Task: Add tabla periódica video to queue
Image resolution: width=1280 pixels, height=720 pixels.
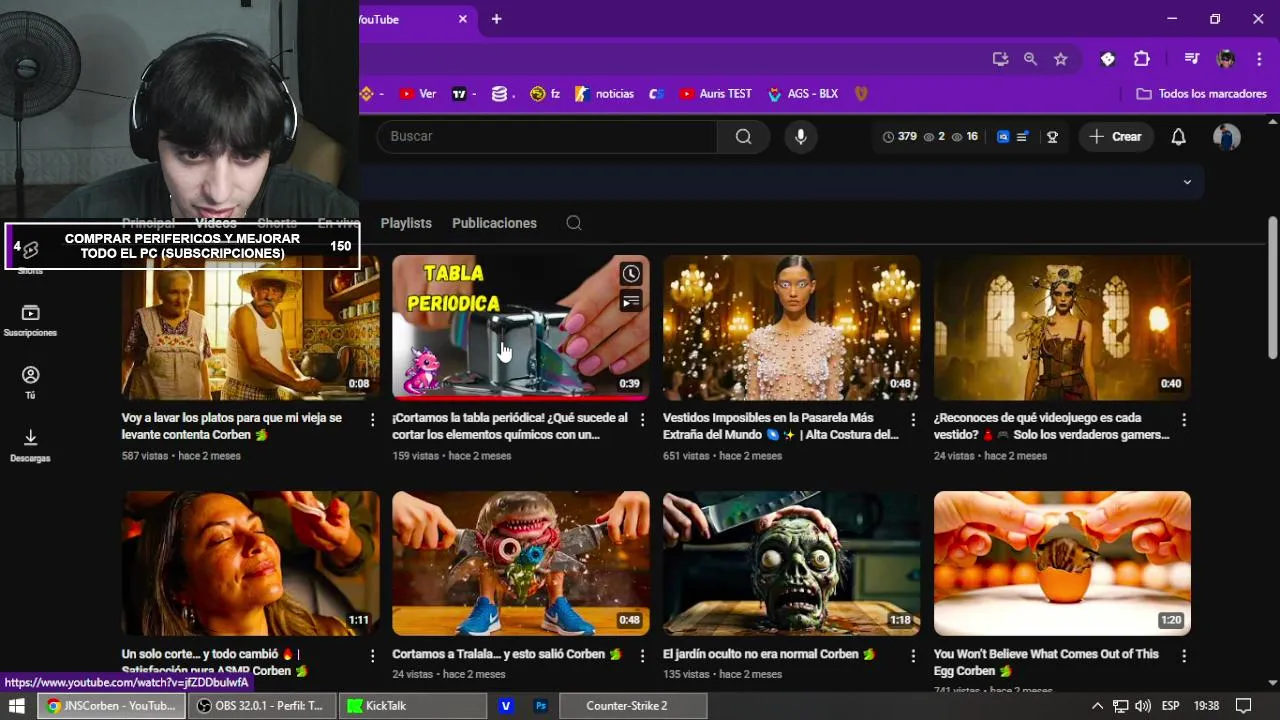Action: [631, 301]
